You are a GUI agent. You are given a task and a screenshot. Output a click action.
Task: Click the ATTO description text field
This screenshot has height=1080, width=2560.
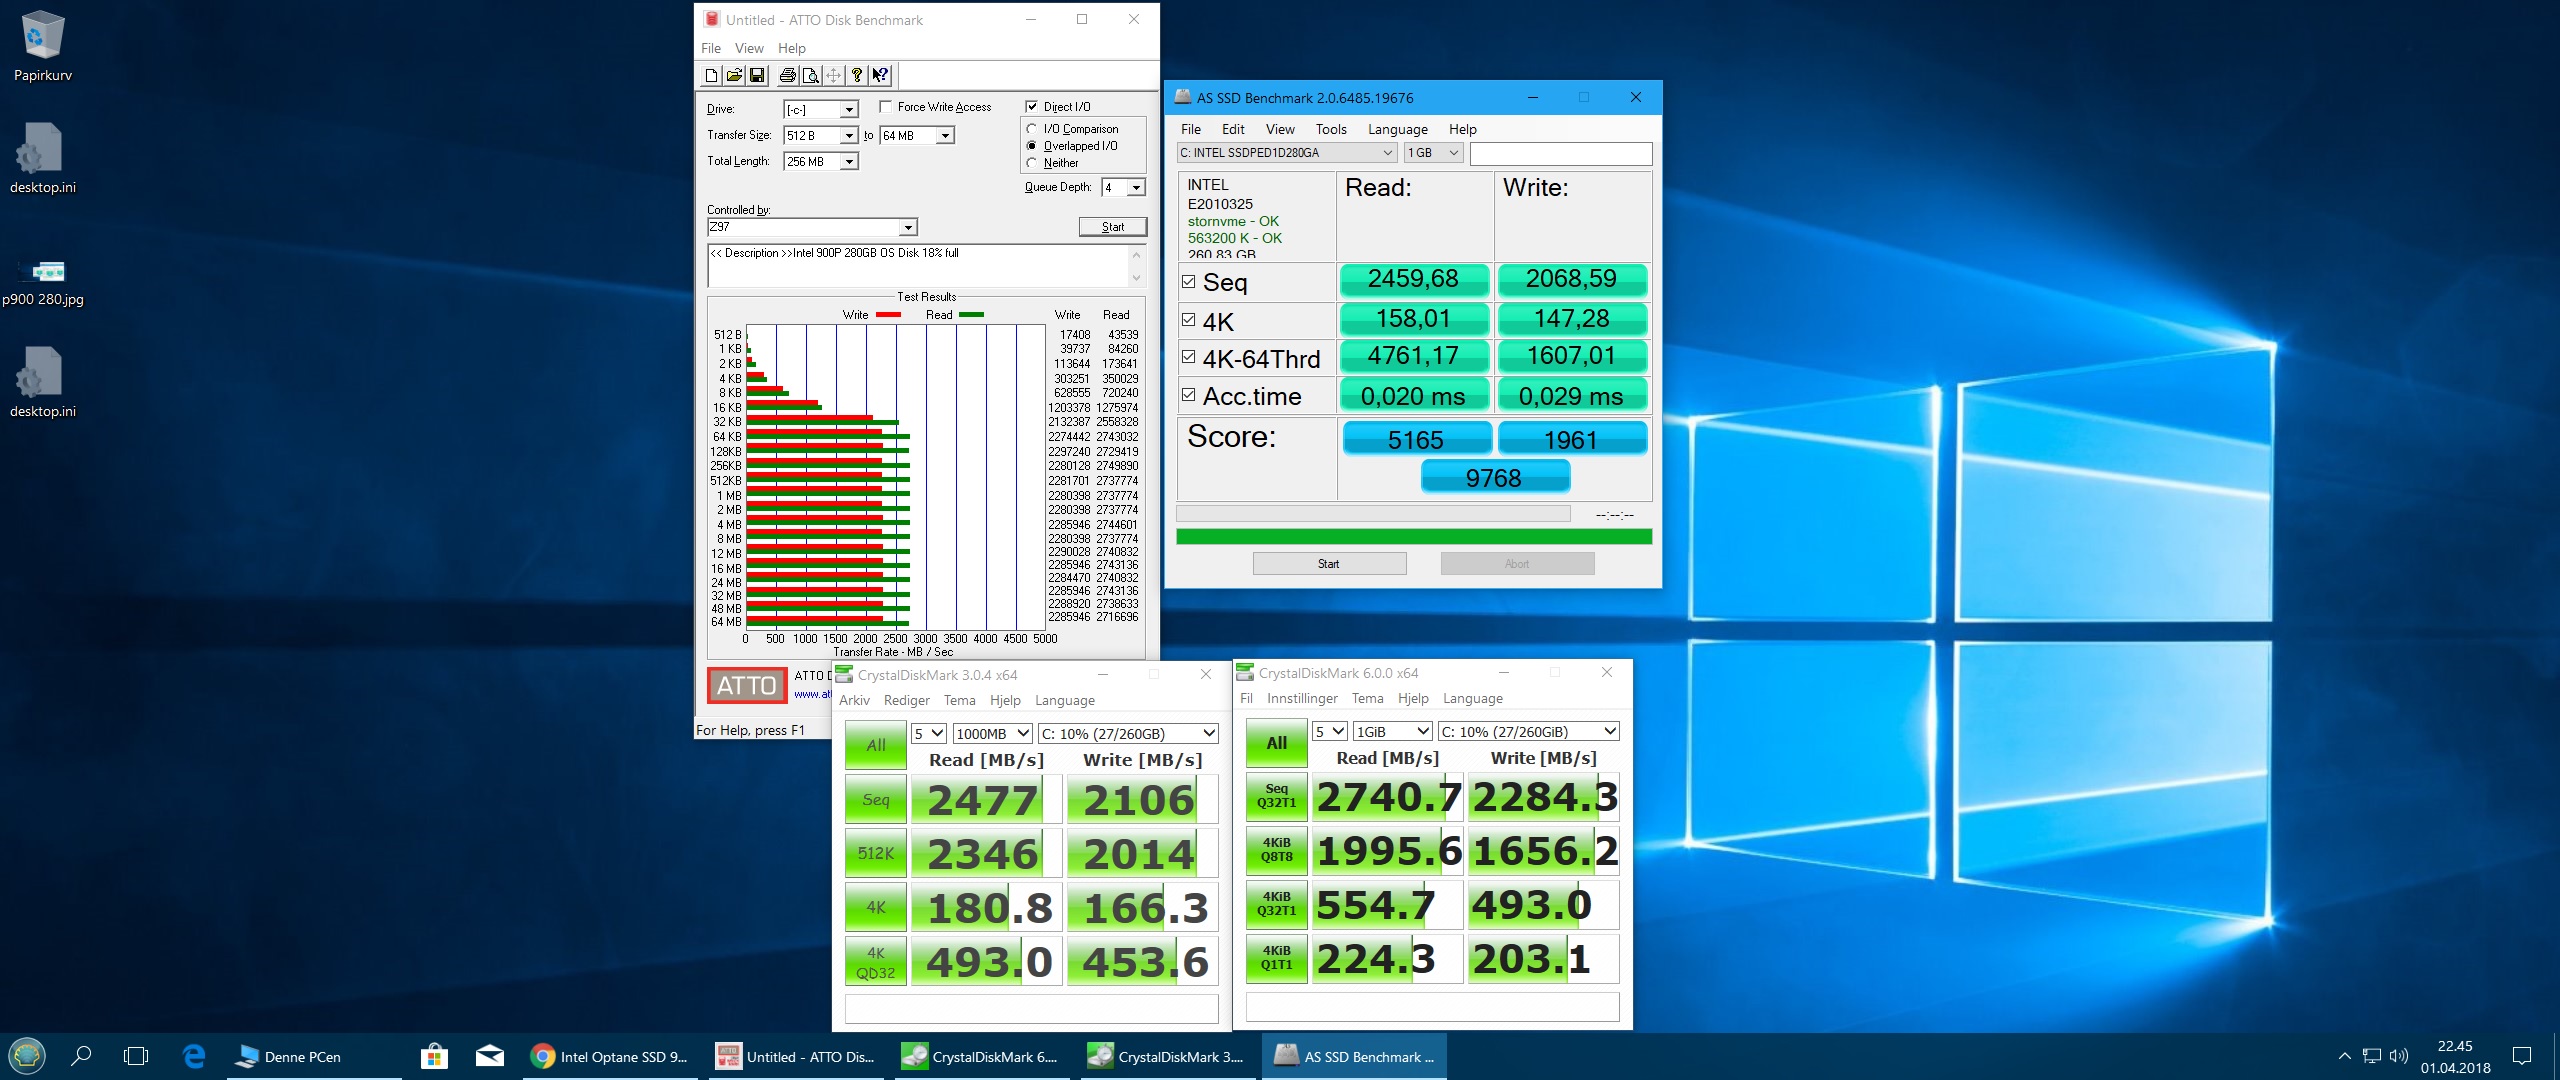tap(918, 265)
